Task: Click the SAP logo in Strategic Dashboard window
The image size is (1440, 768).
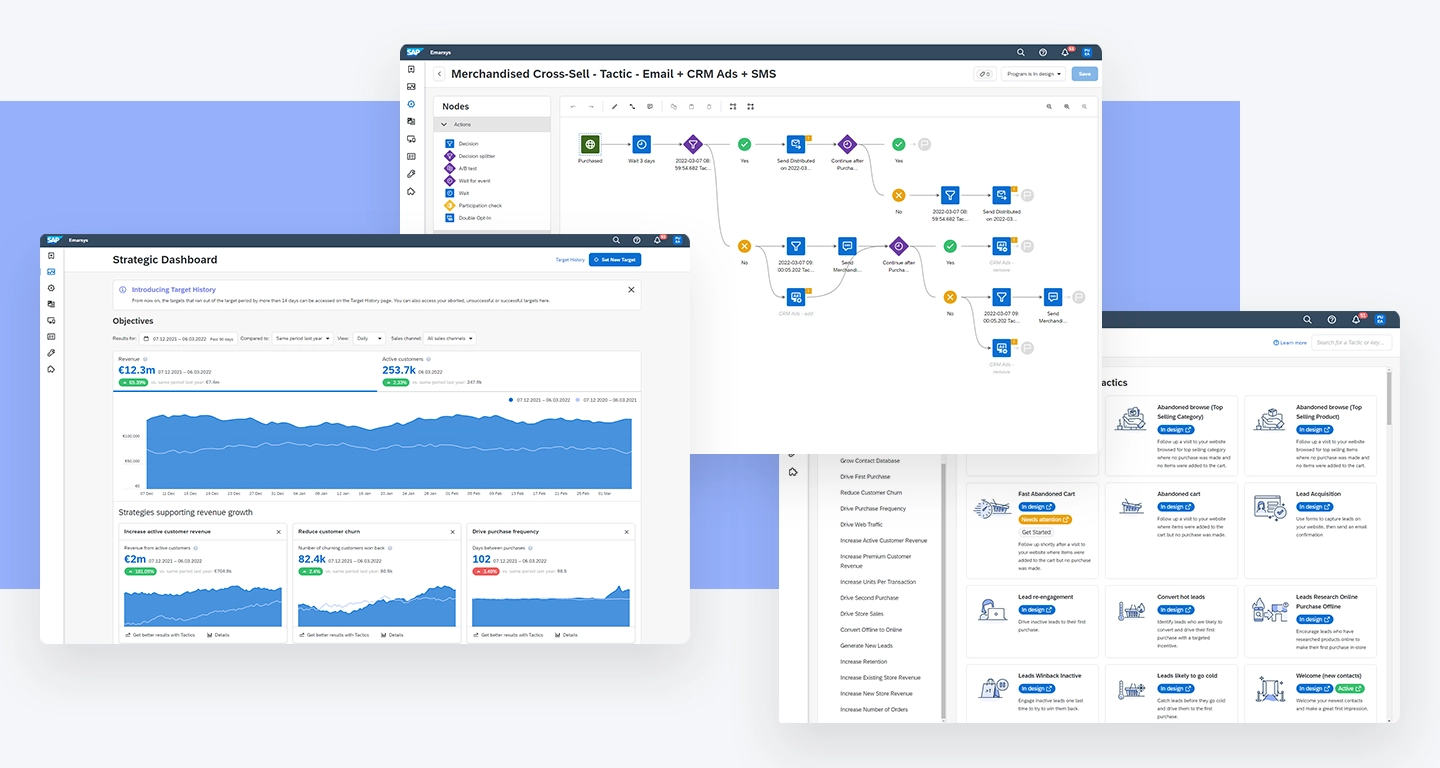Action: tap(53, 240)
